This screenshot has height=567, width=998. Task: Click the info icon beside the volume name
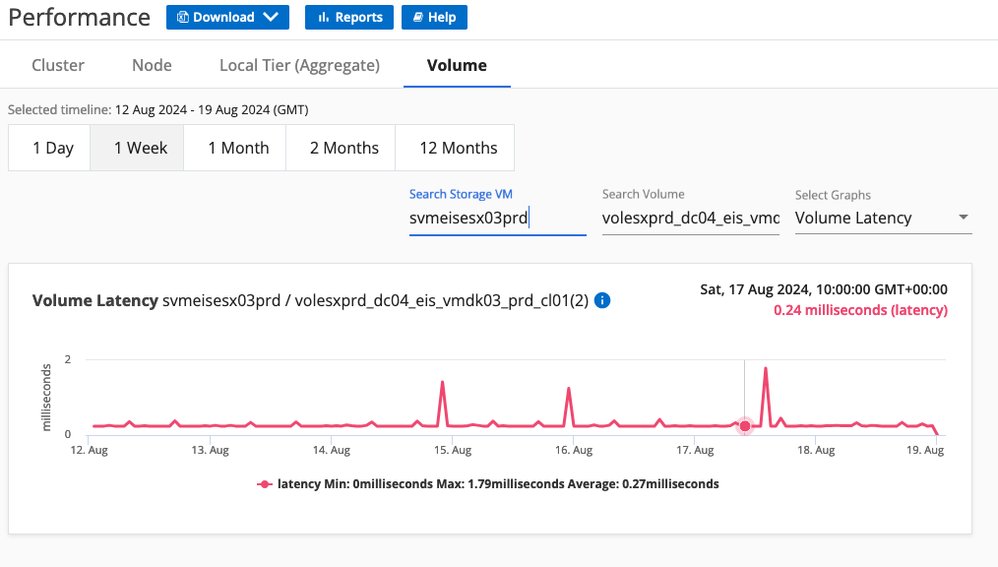[x=602, y=300]
